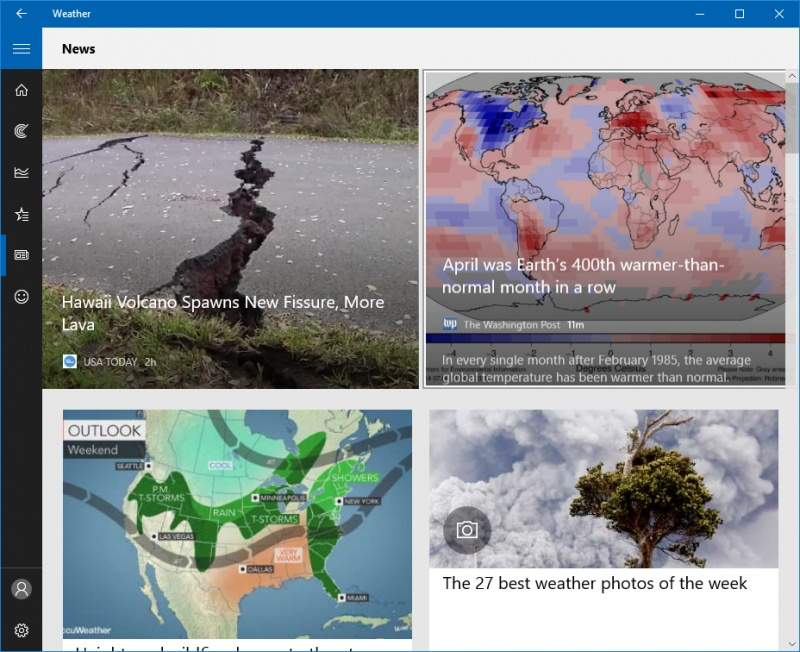This screenshot has width=800, height=652.
Task: Select the News sidebar icon
Action: pyautogui.click(x=21, y=255)
